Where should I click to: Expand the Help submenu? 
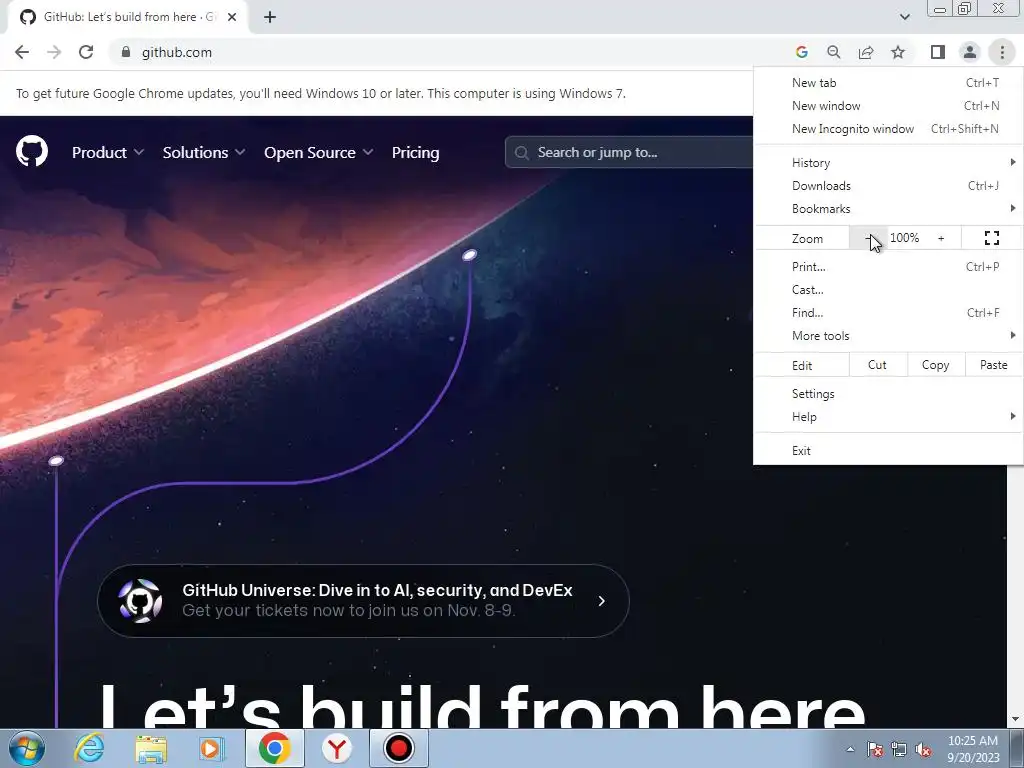coord(888,417)
